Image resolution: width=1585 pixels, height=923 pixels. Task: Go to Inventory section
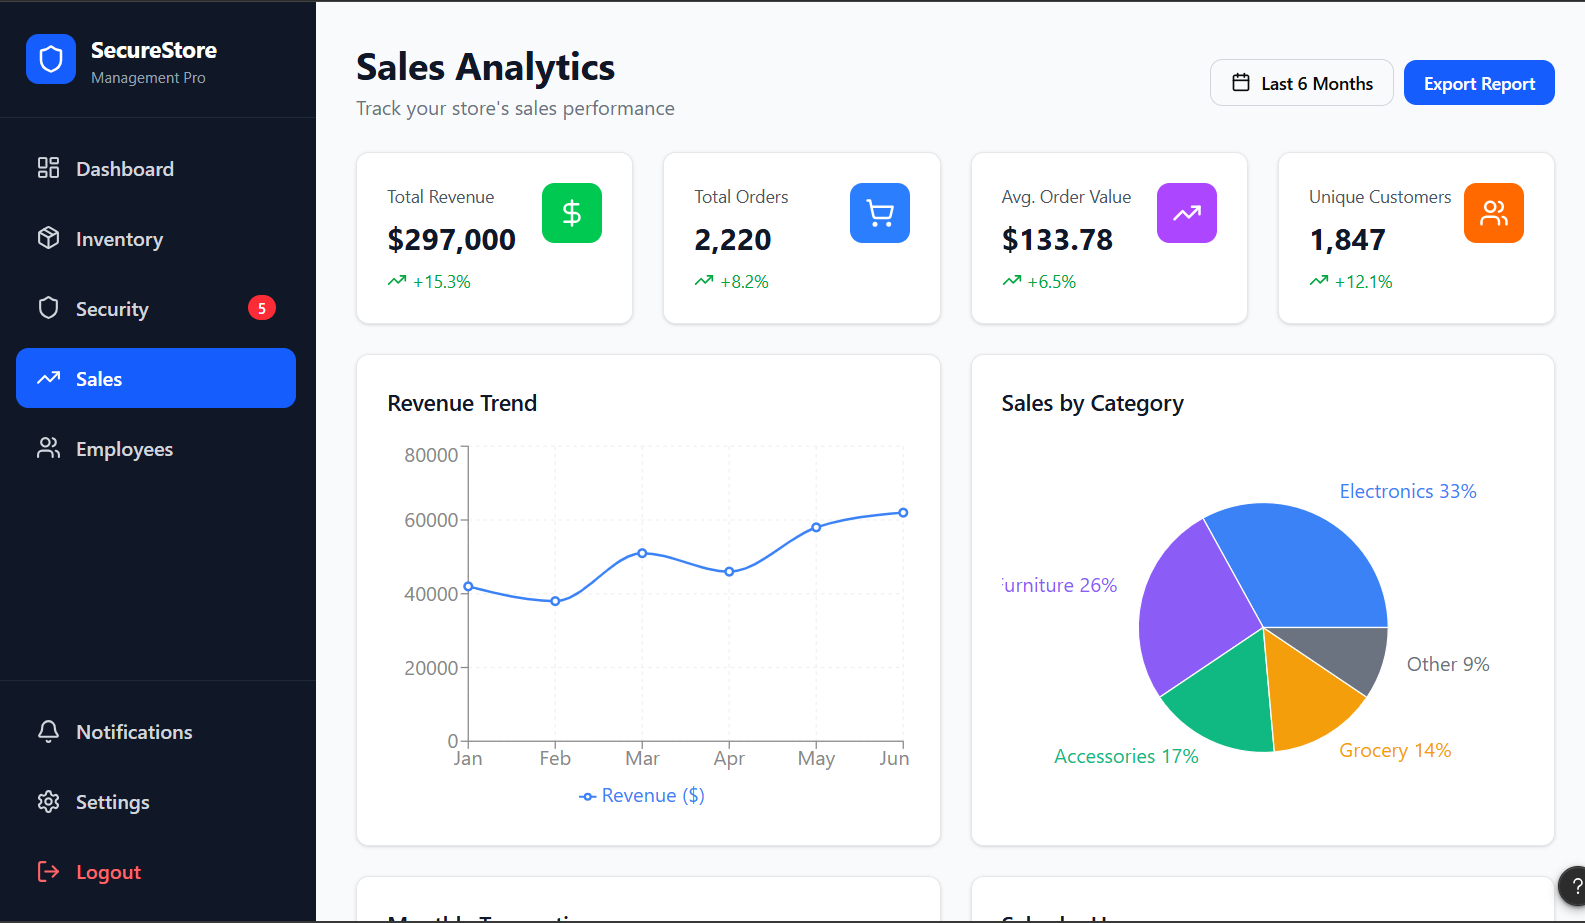156,239
